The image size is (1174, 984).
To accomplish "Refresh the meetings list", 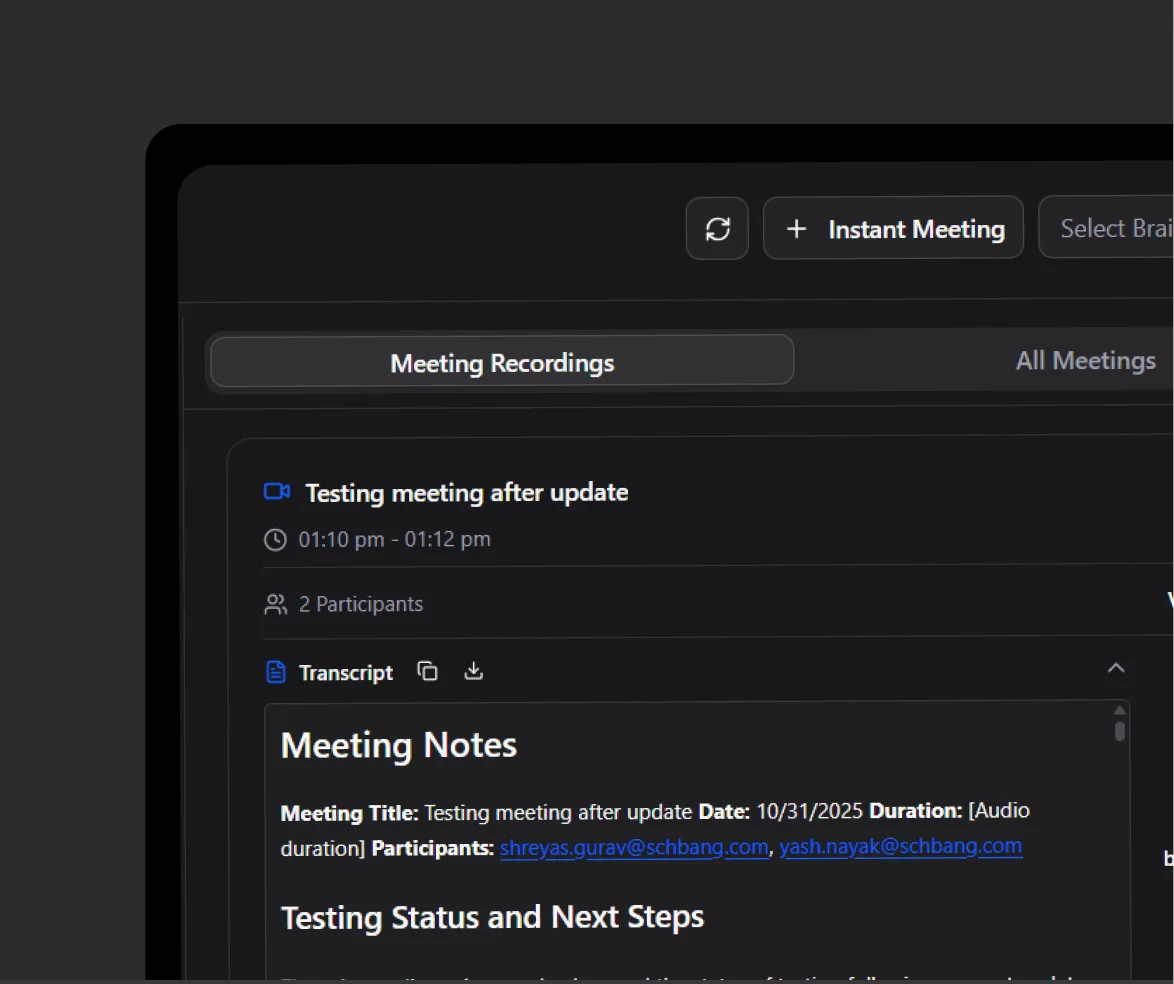I will [717, 229].
